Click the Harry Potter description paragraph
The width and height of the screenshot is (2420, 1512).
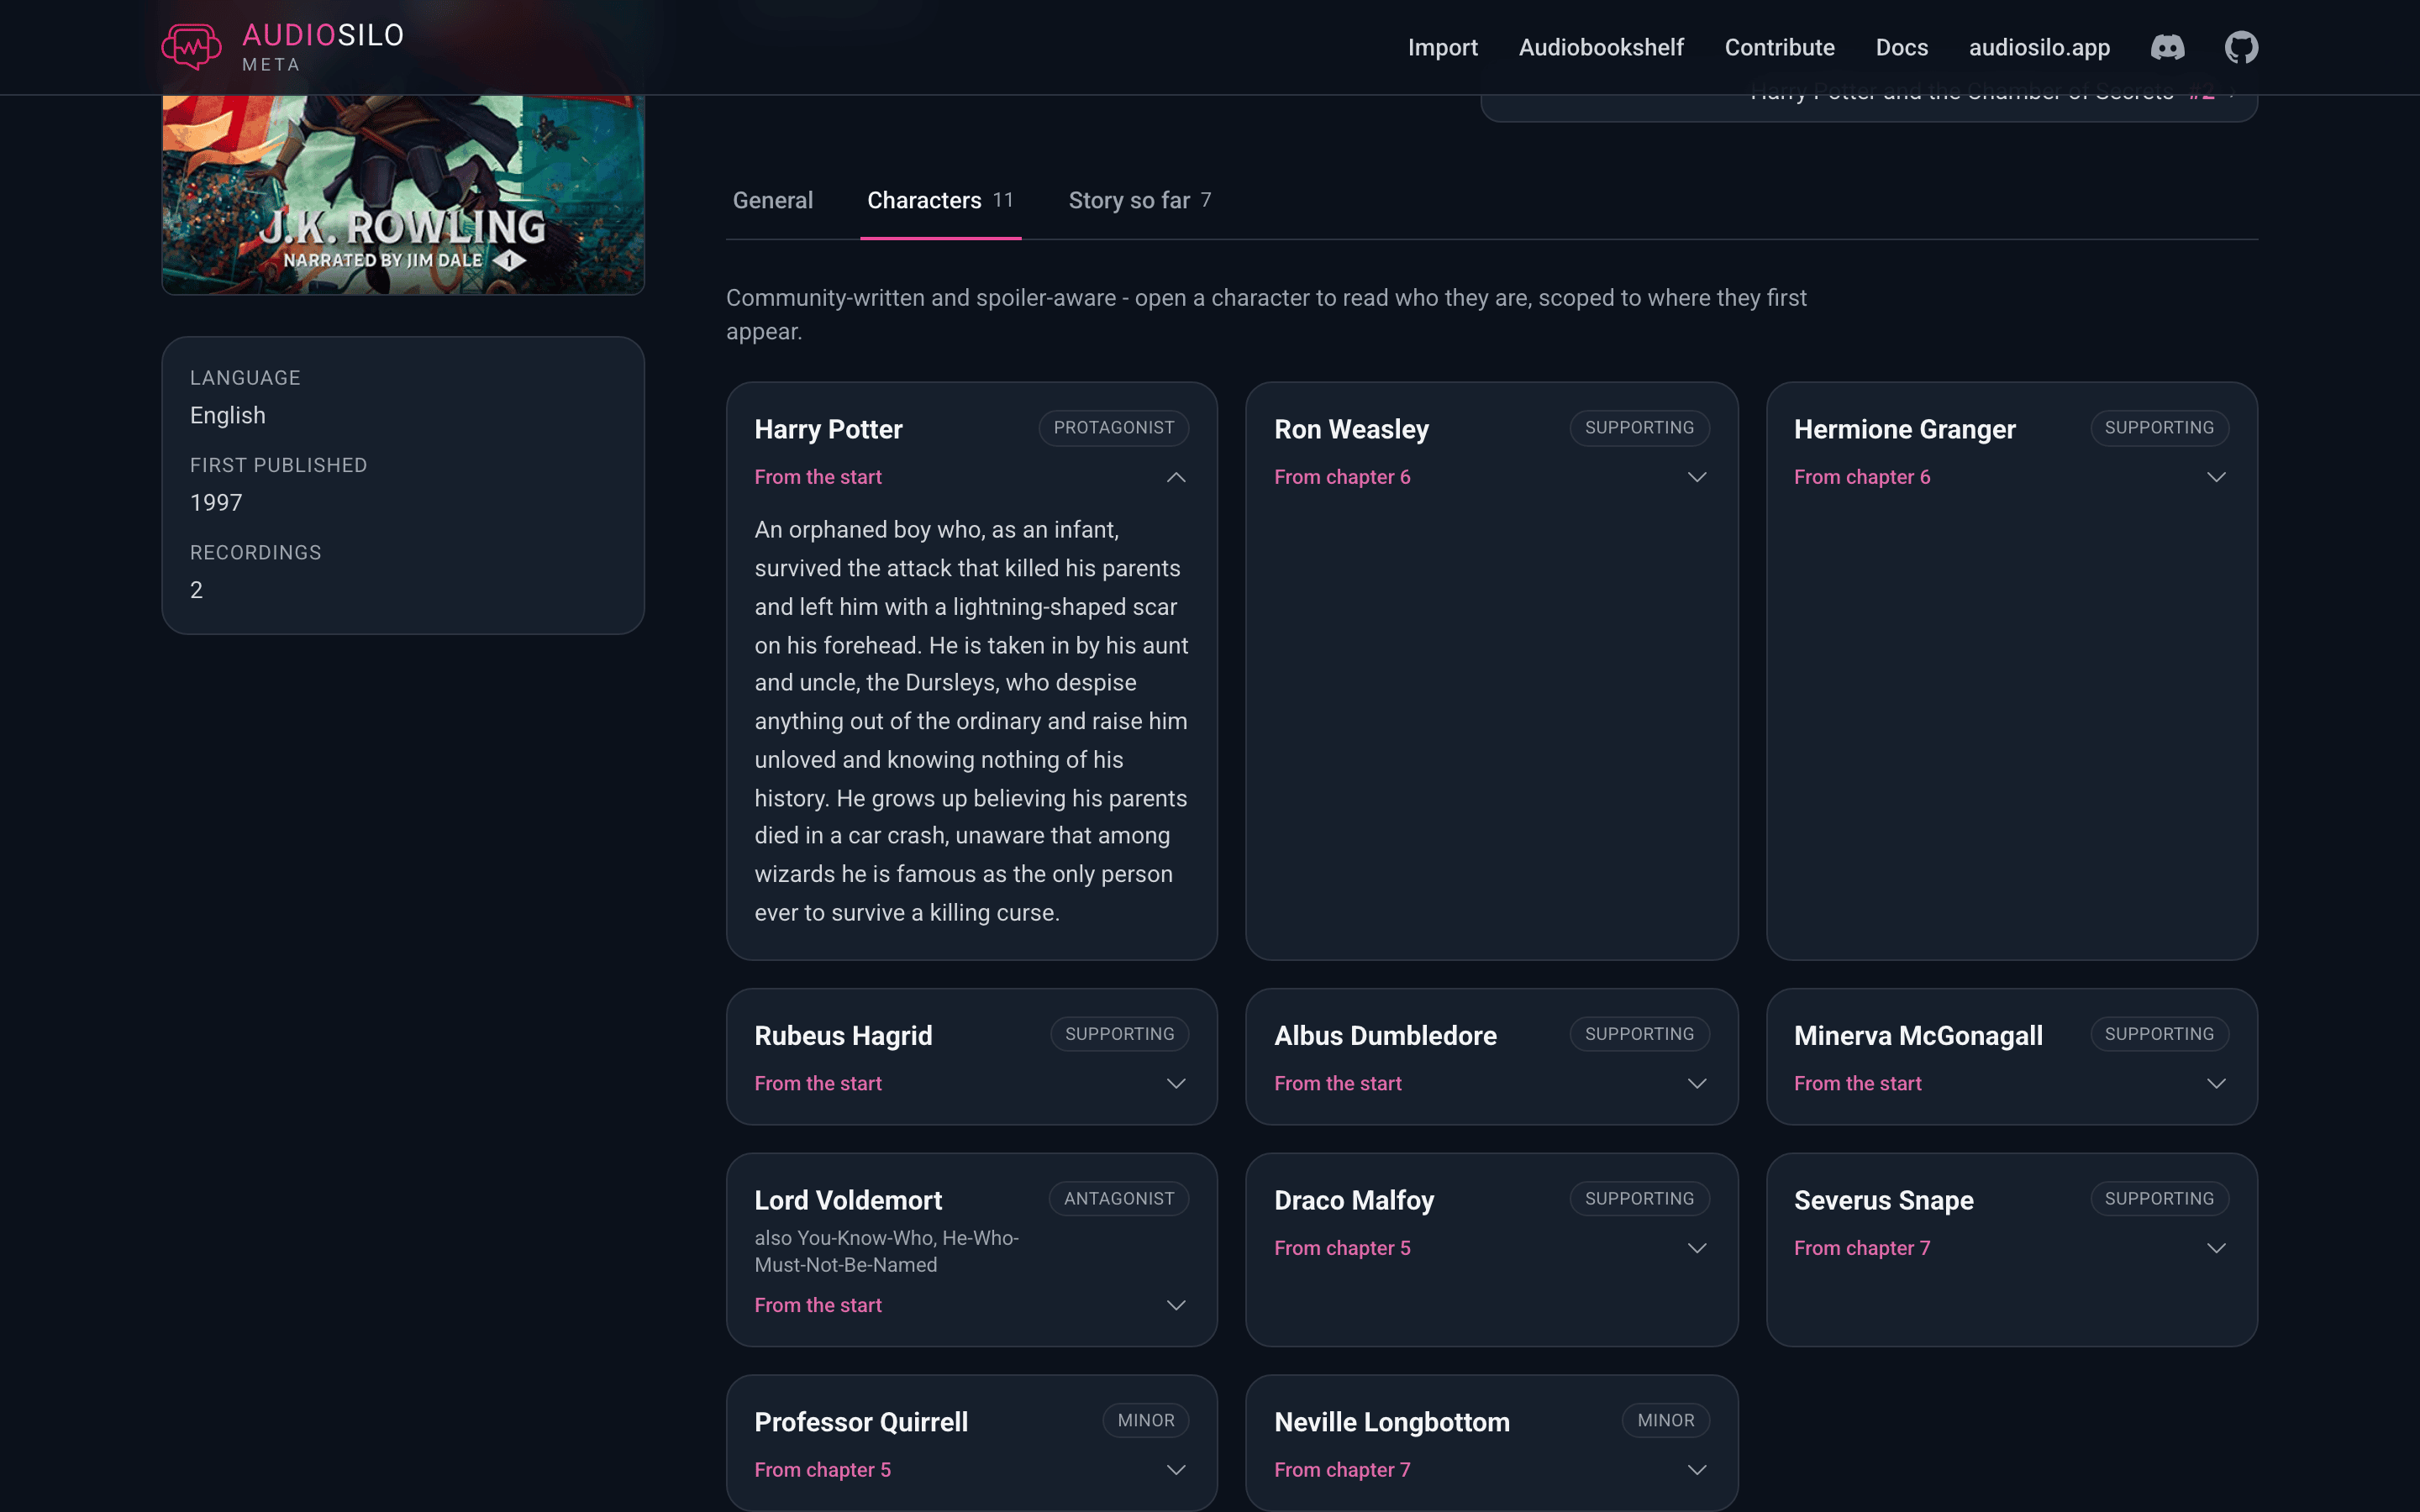click(971, 721)
